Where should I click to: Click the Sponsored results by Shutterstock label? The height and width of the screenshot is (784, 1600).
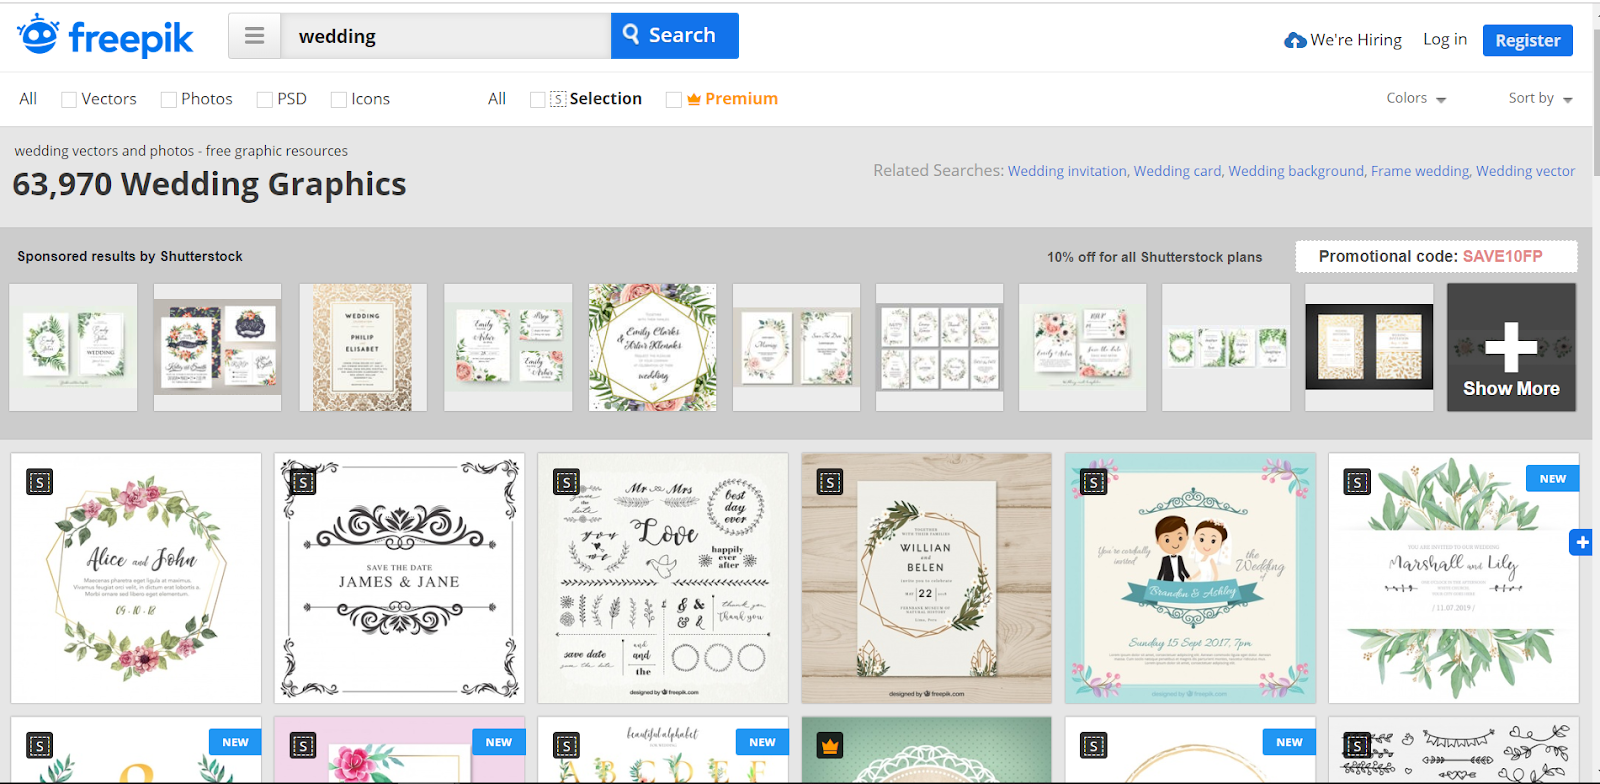pos(130,256)
